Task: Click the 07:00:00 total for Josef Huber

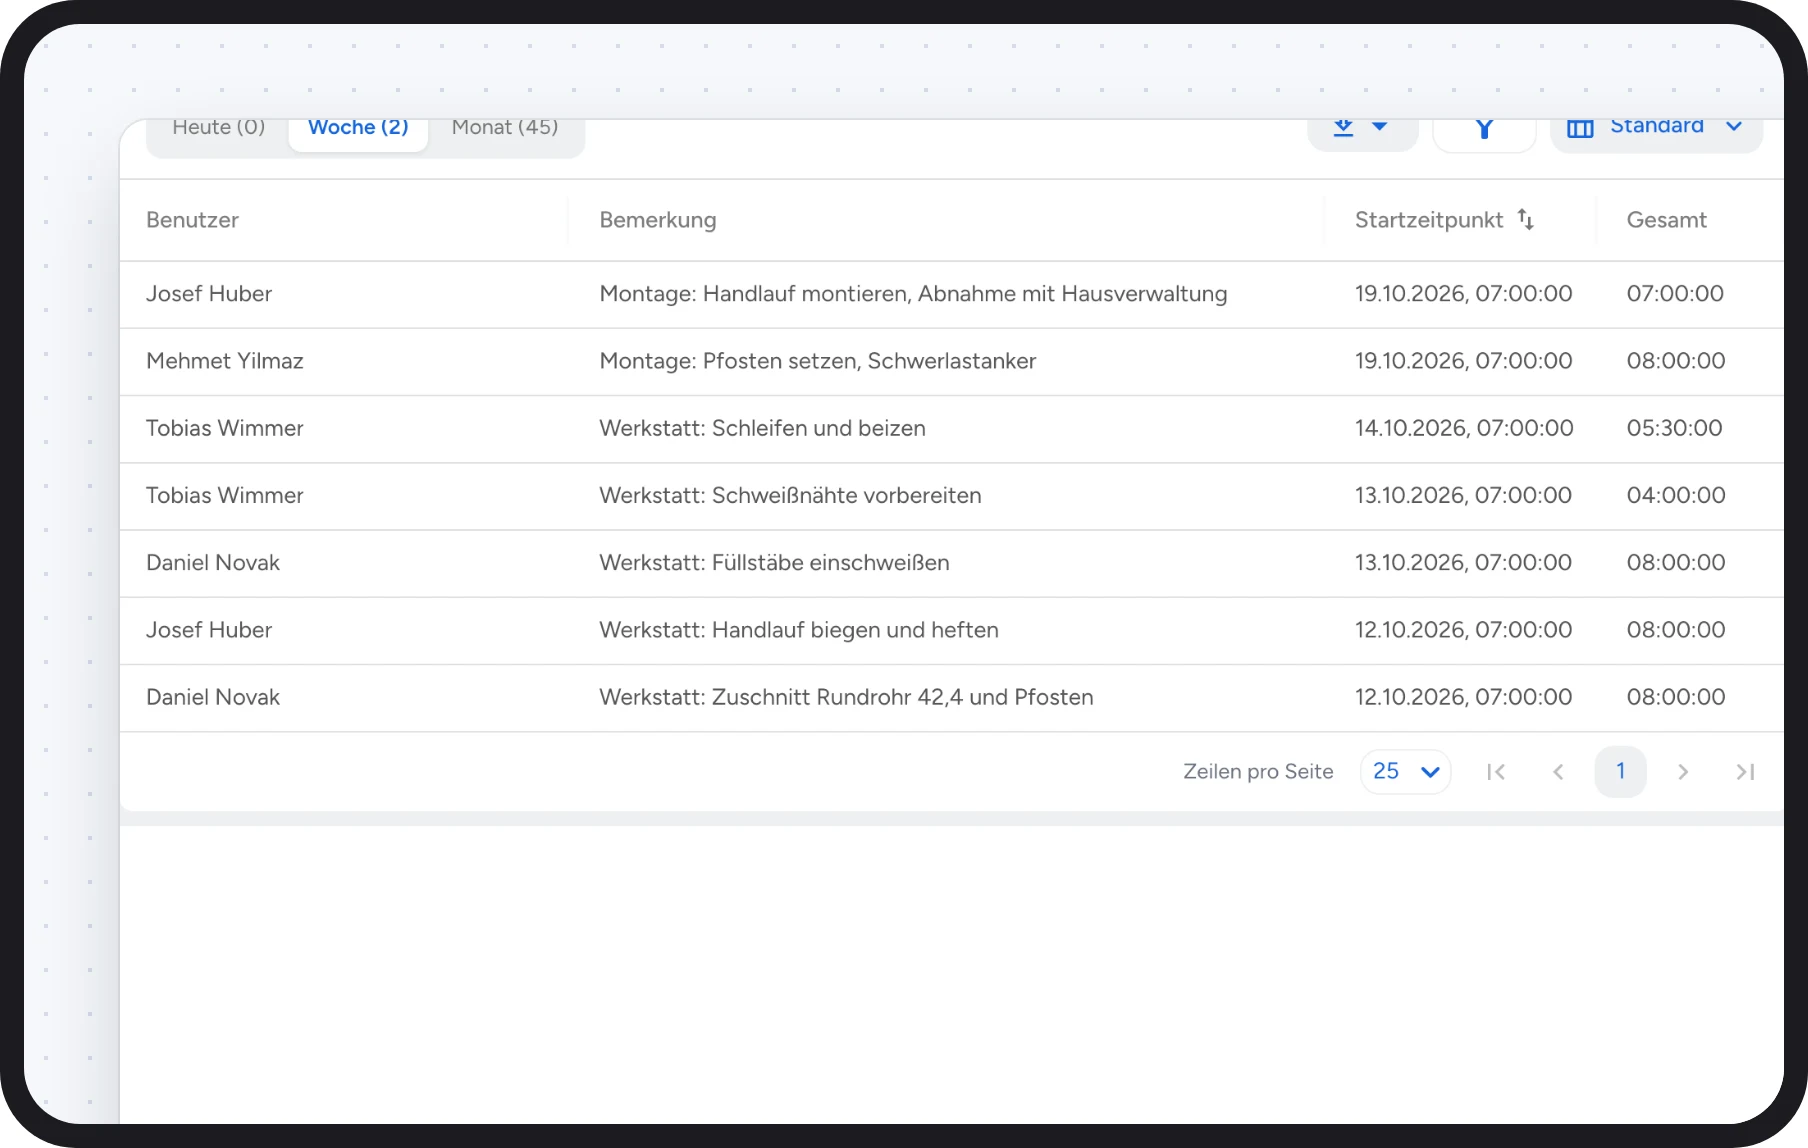Action: pos(1675,294)
